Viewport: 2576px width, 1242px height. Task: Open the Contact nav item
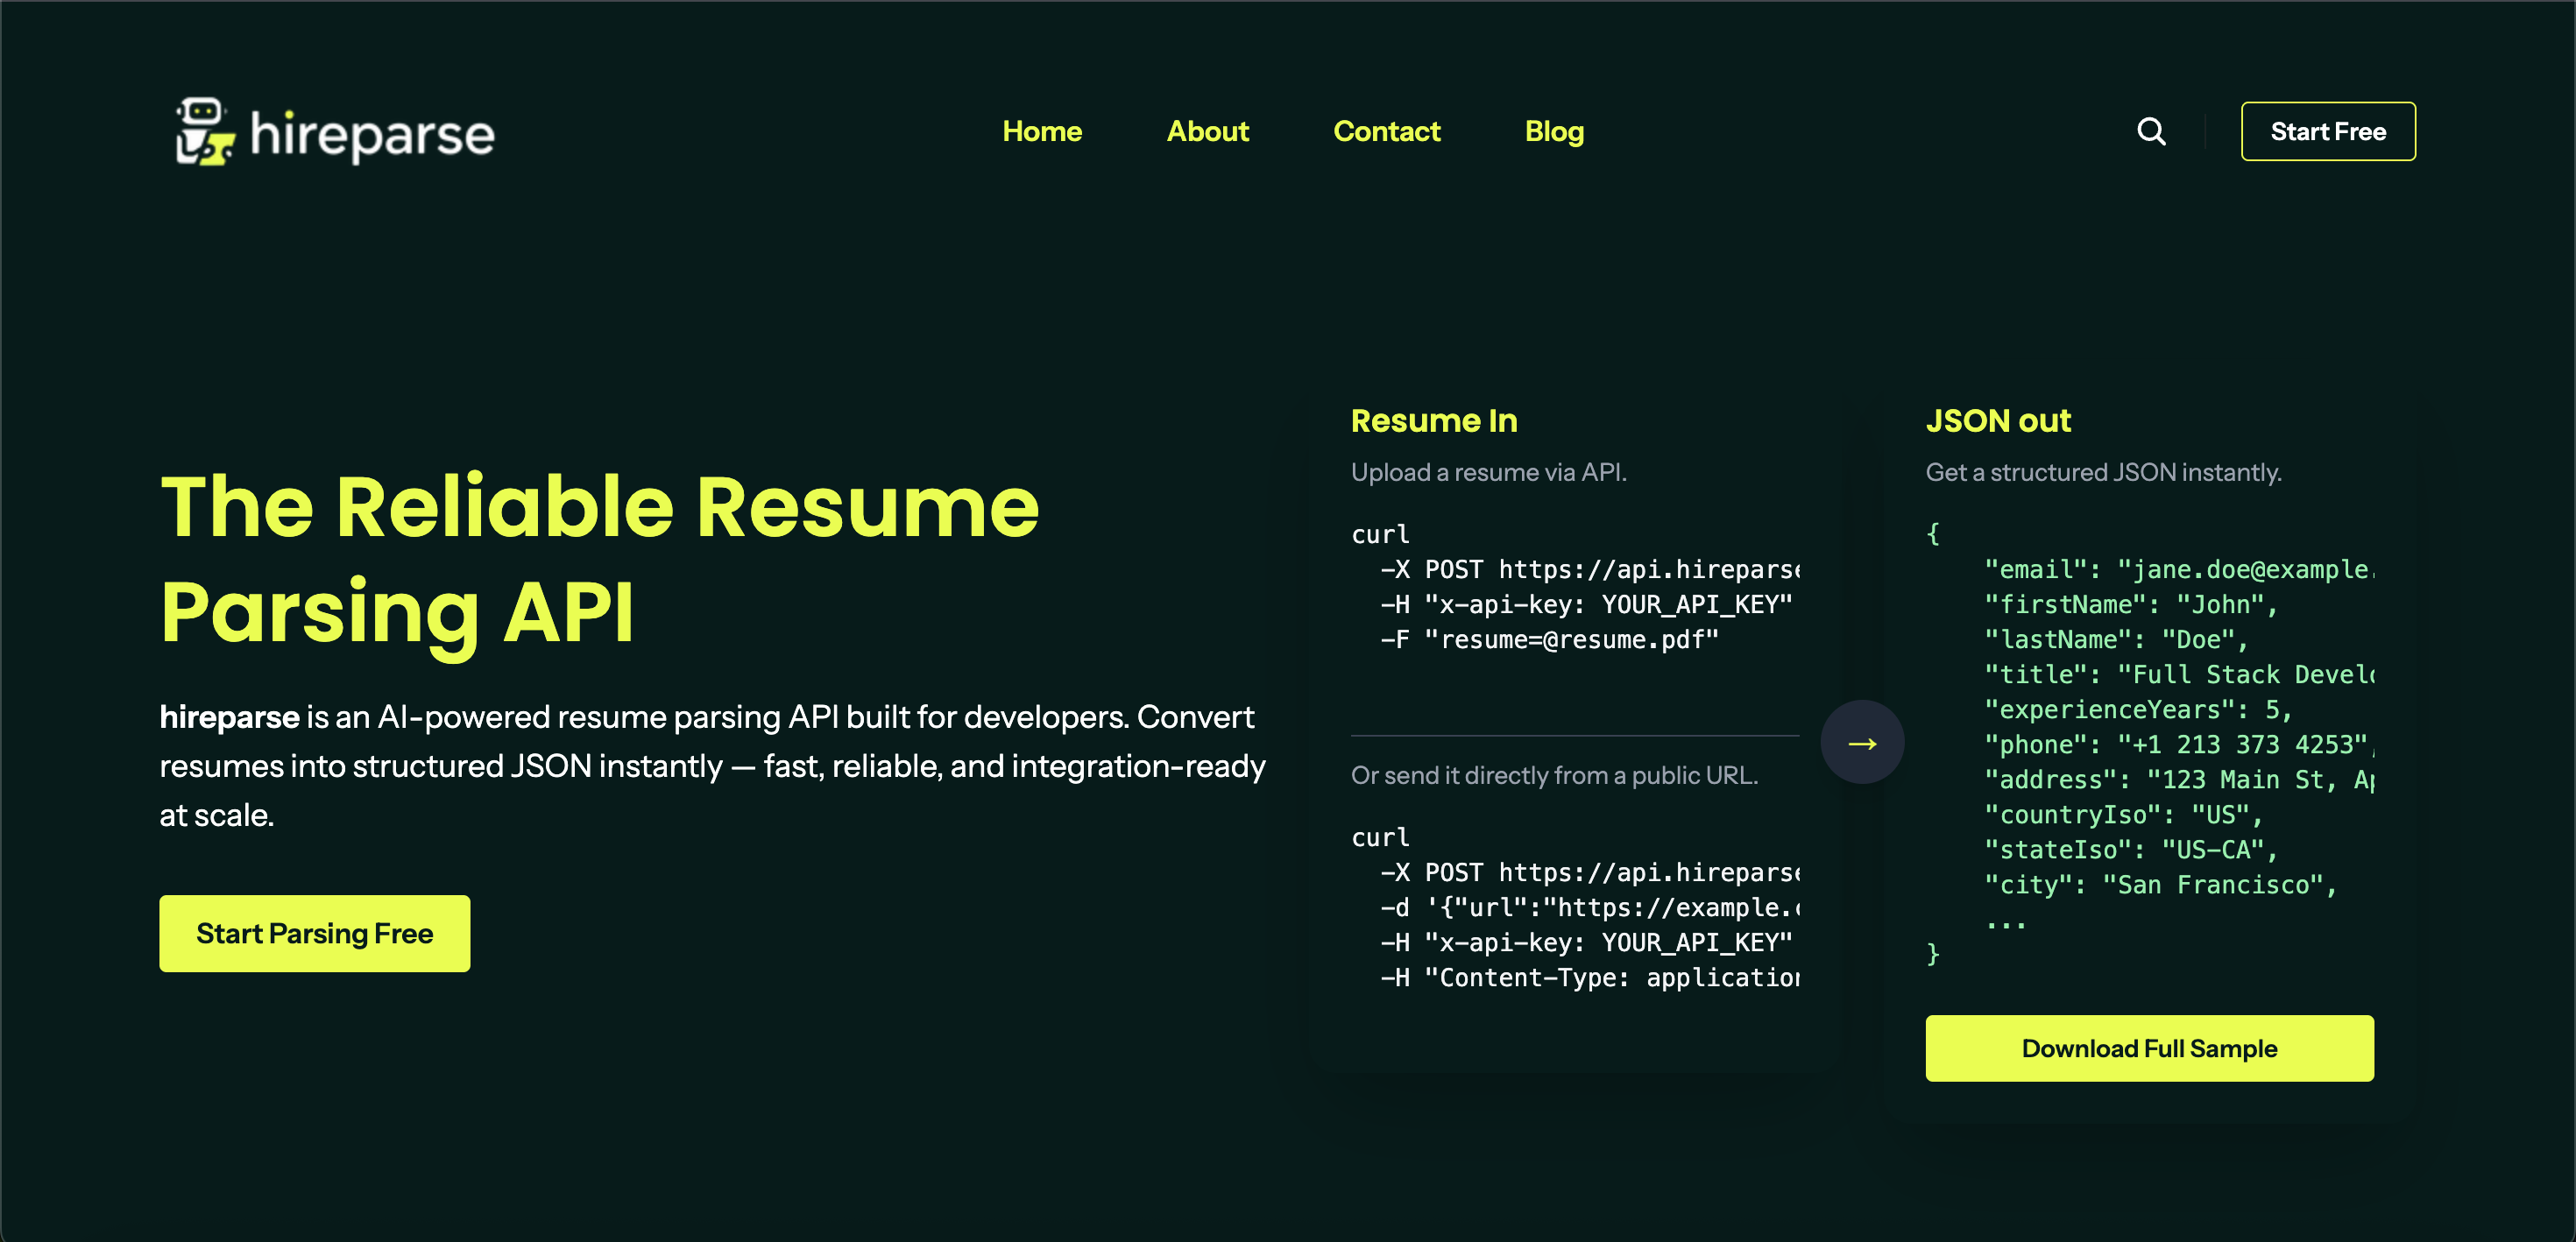1387,131
